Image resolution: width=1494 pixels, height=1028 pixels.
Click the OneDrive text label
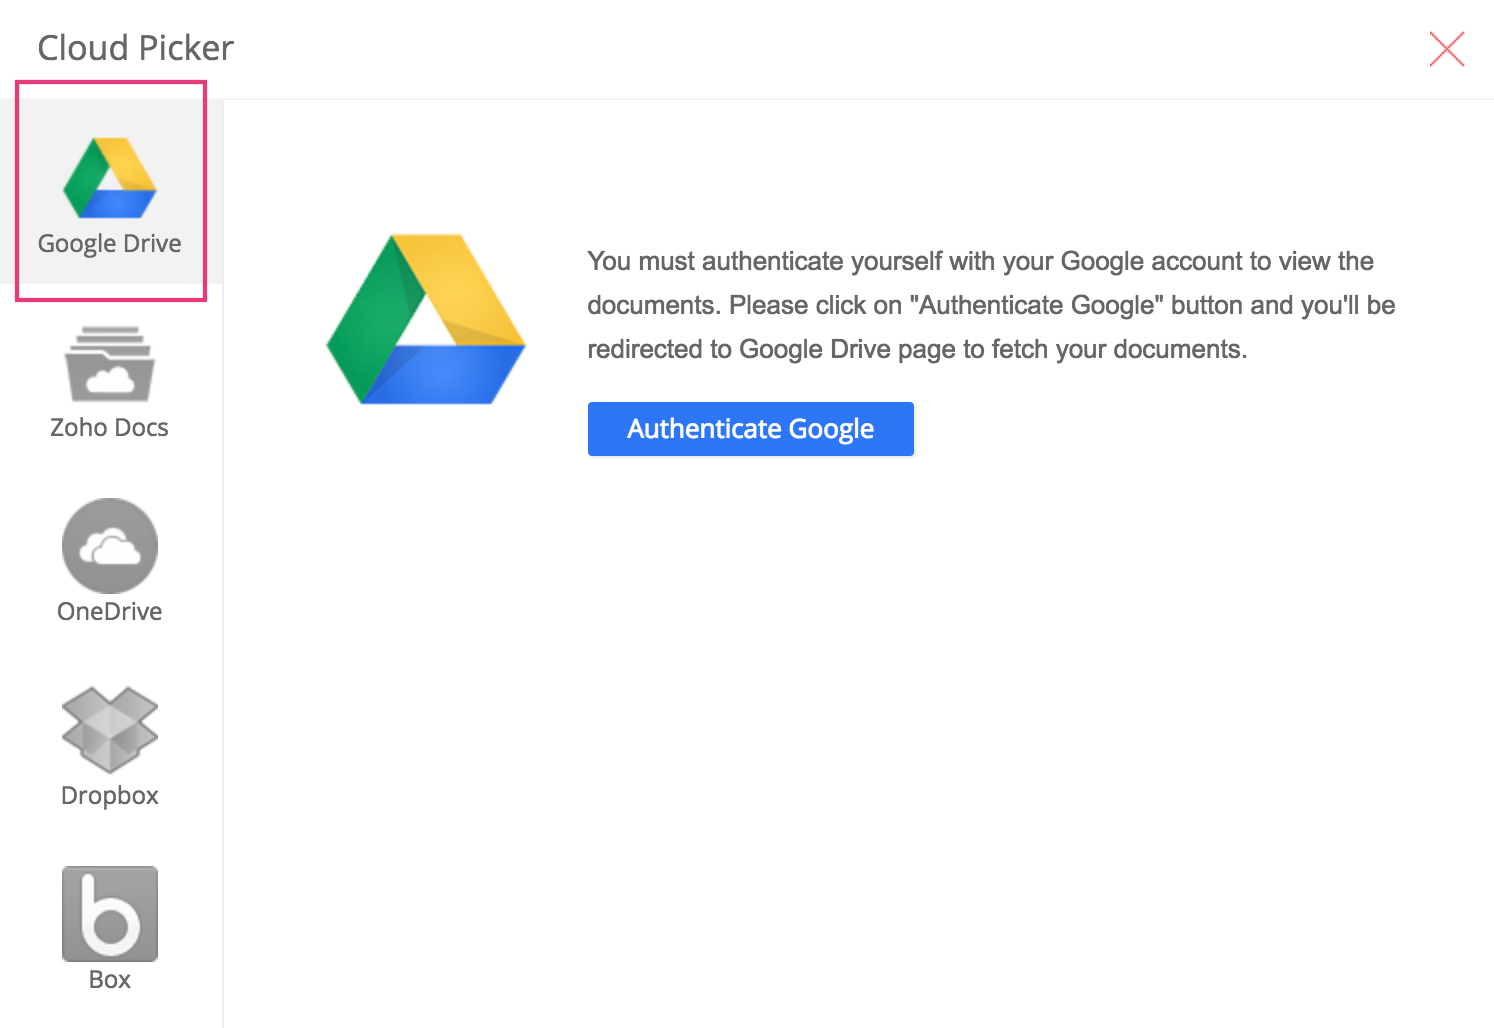(110, 612)
